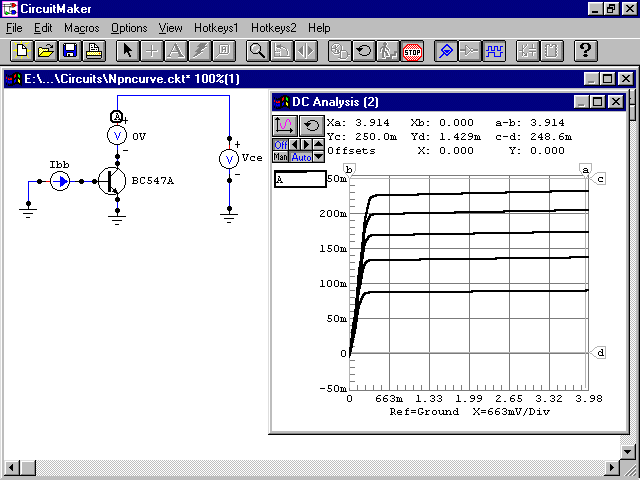640x480 pixels.
Task: Click the reset/refresh icon in DC Analysis
Action: [311, 124]
